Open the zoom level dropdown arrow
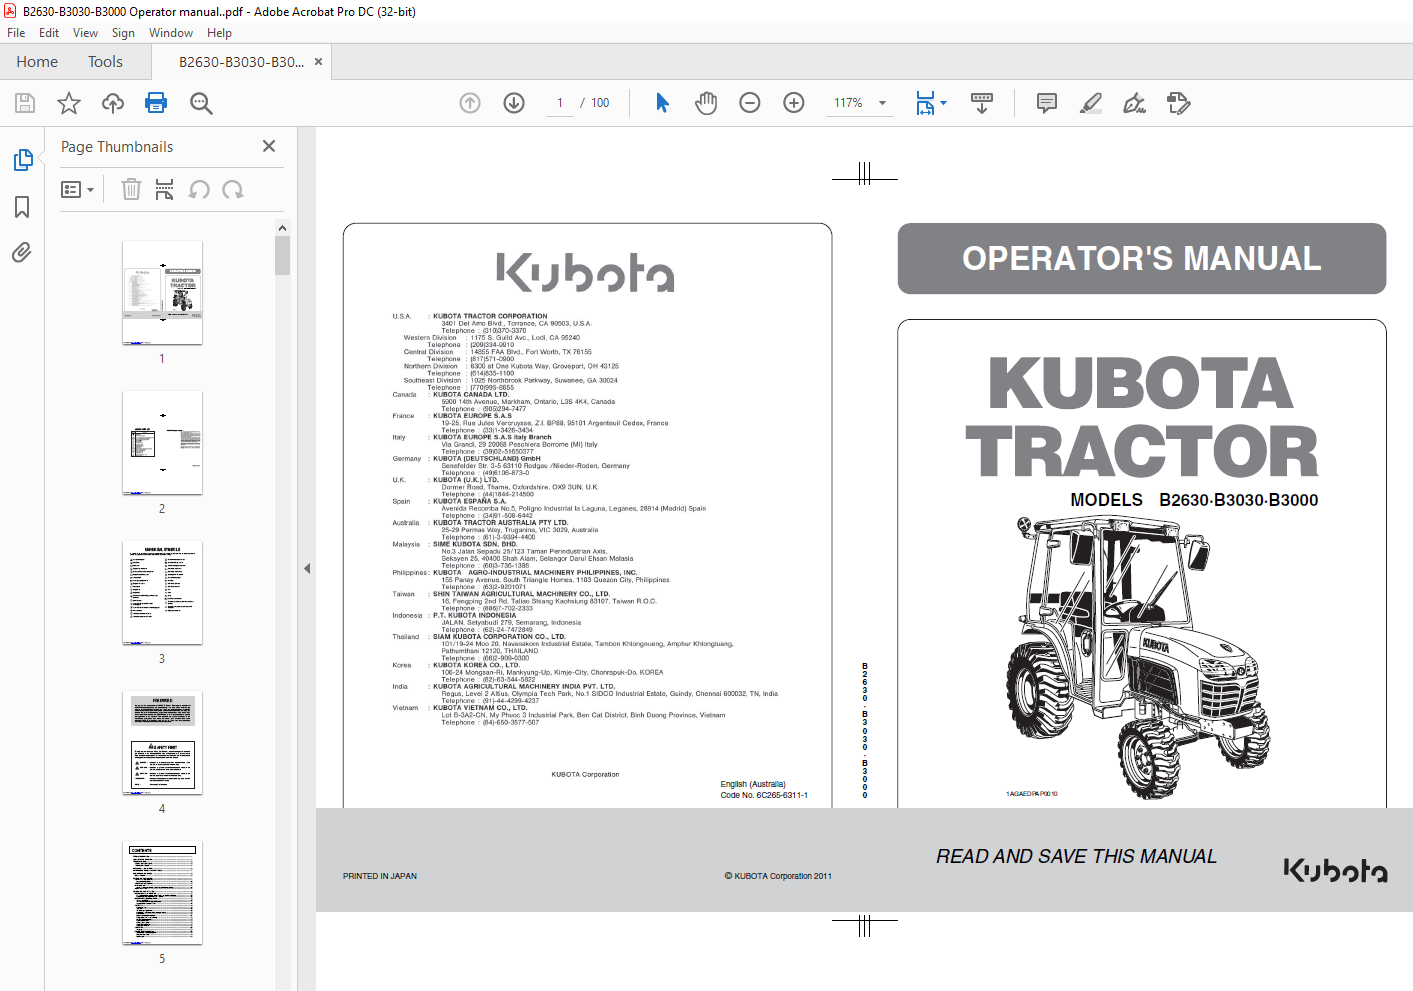1413x991 pixels. tap(882, 103)
